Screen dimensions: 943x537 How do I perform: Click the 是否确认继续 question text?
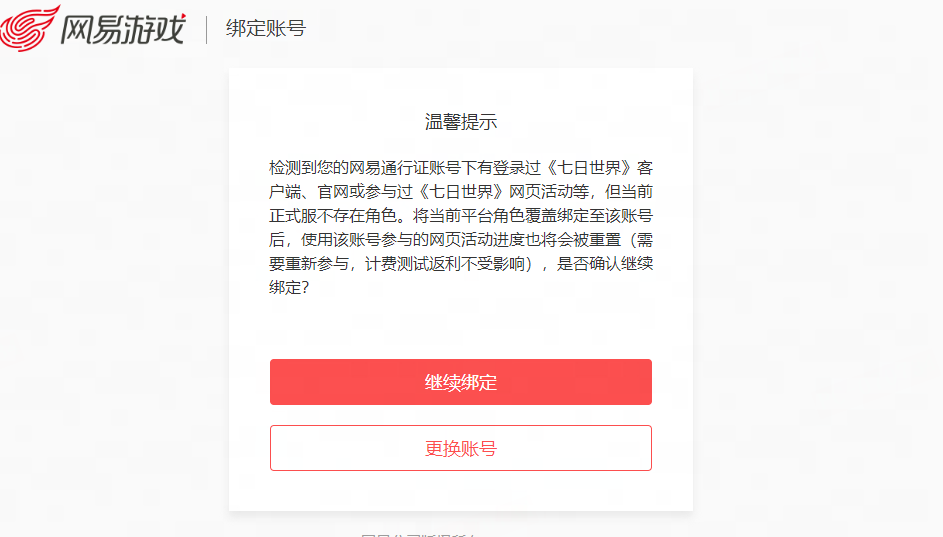click(605, 263)
